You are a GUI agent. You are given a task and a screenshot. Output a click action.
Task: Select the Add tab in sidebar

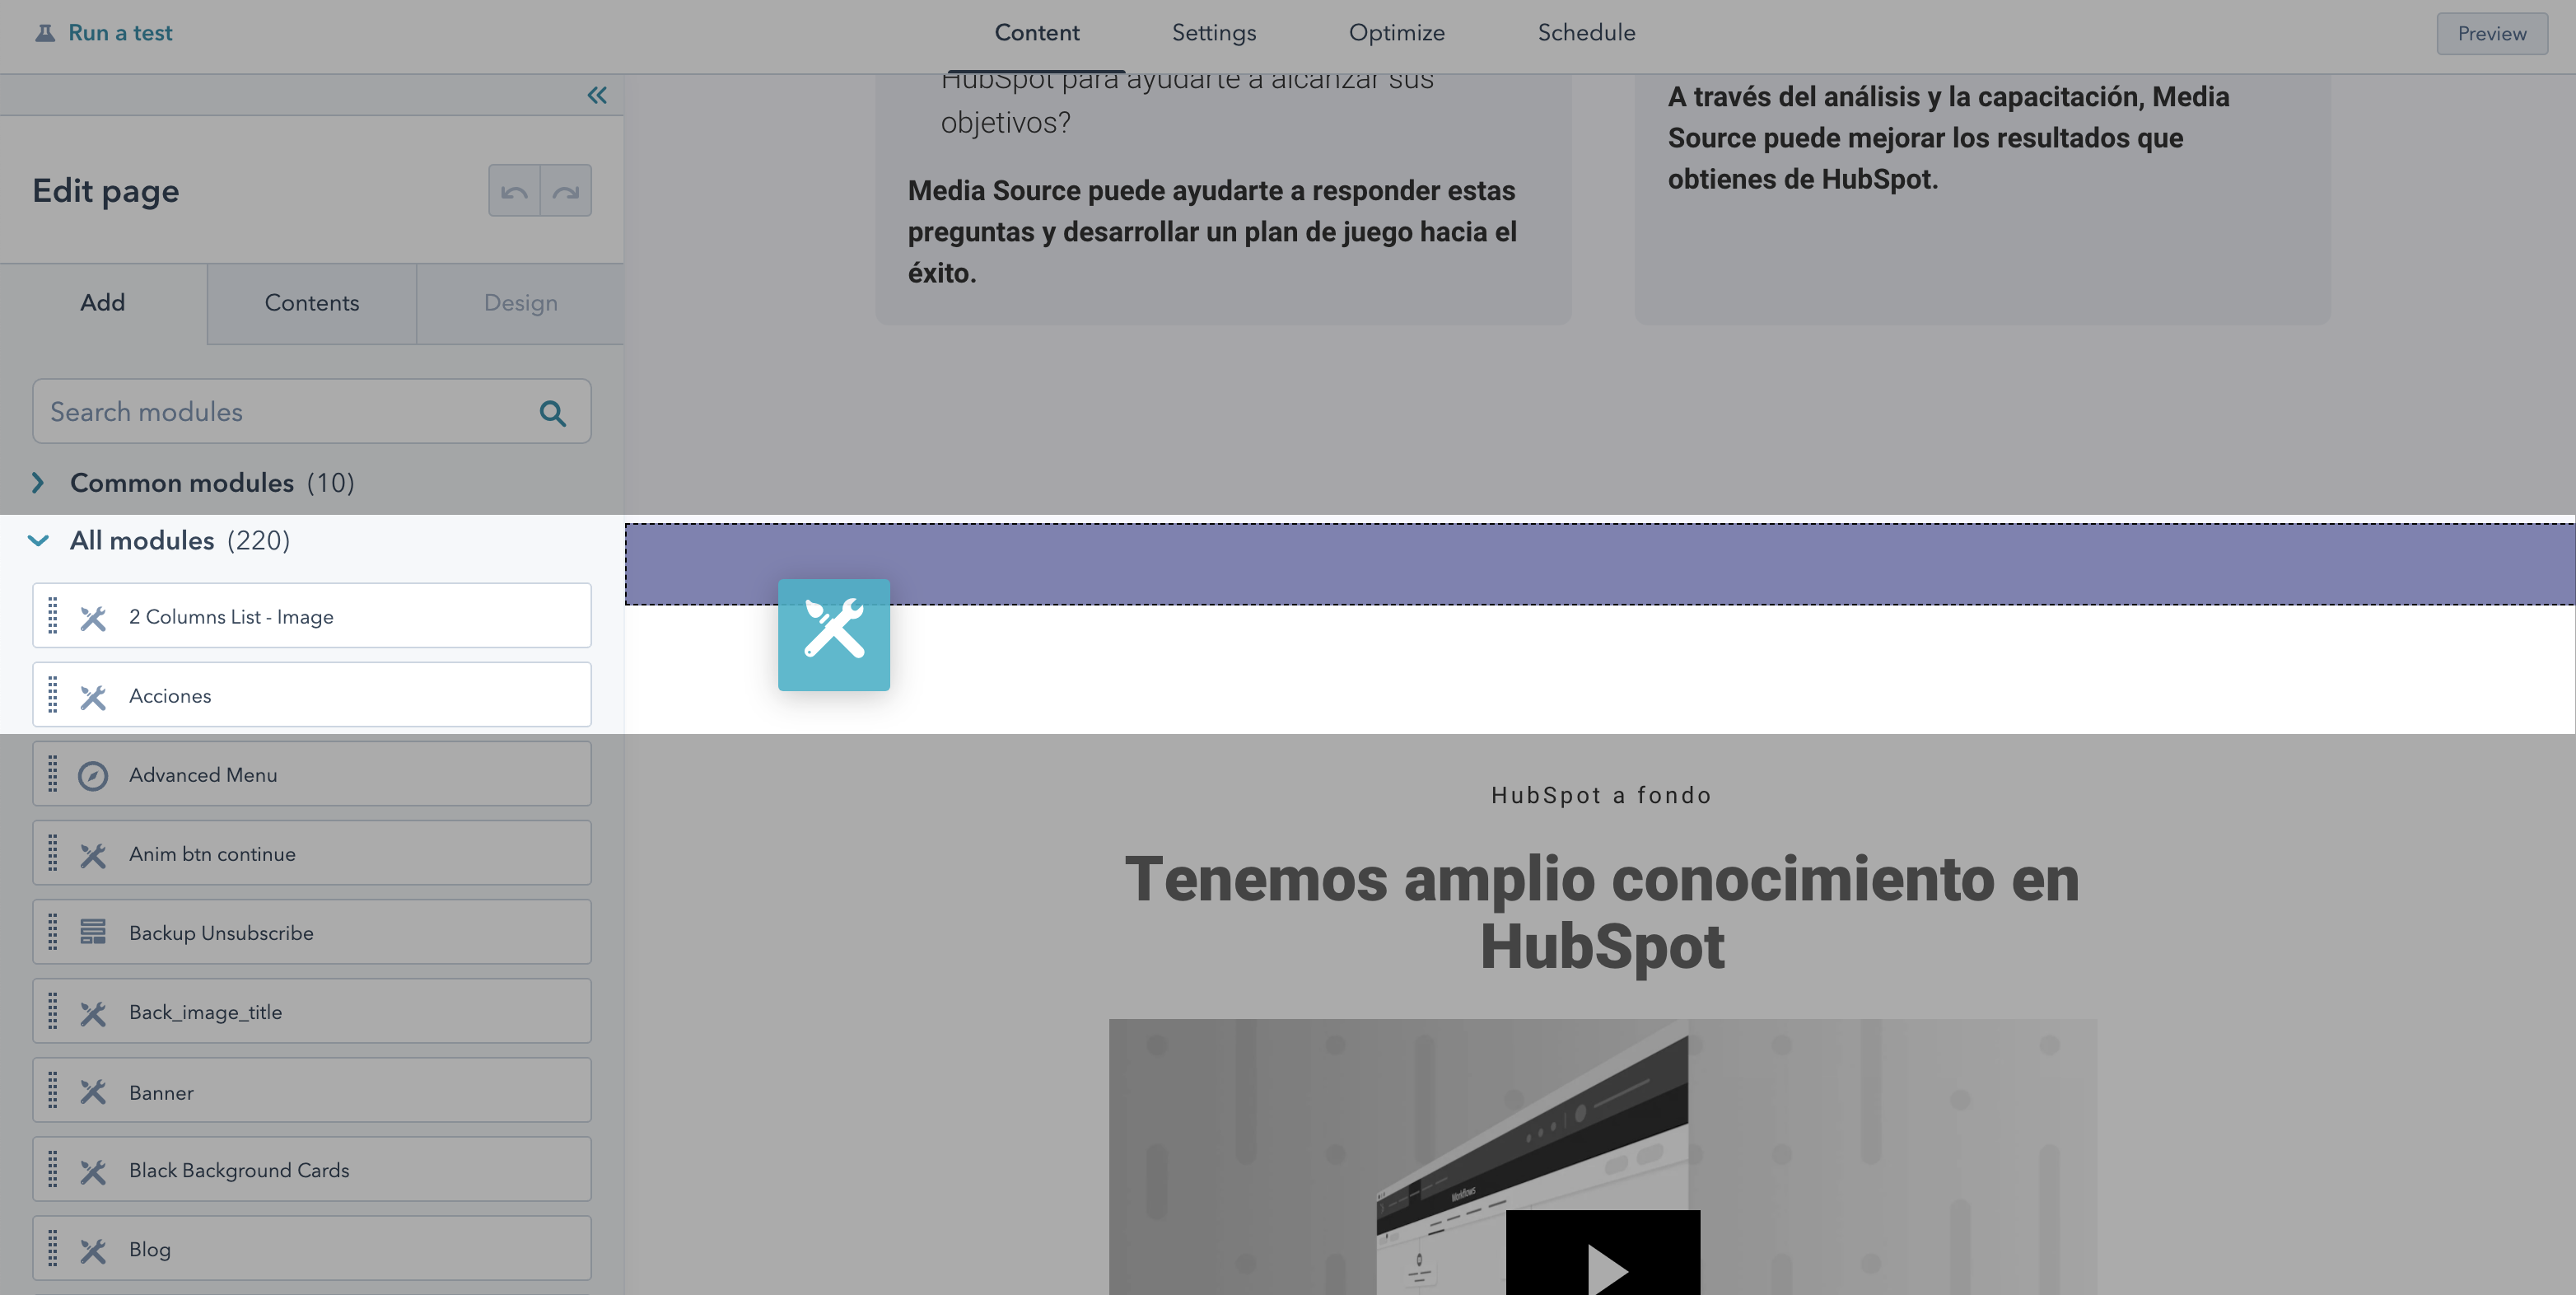click(103, 303)
